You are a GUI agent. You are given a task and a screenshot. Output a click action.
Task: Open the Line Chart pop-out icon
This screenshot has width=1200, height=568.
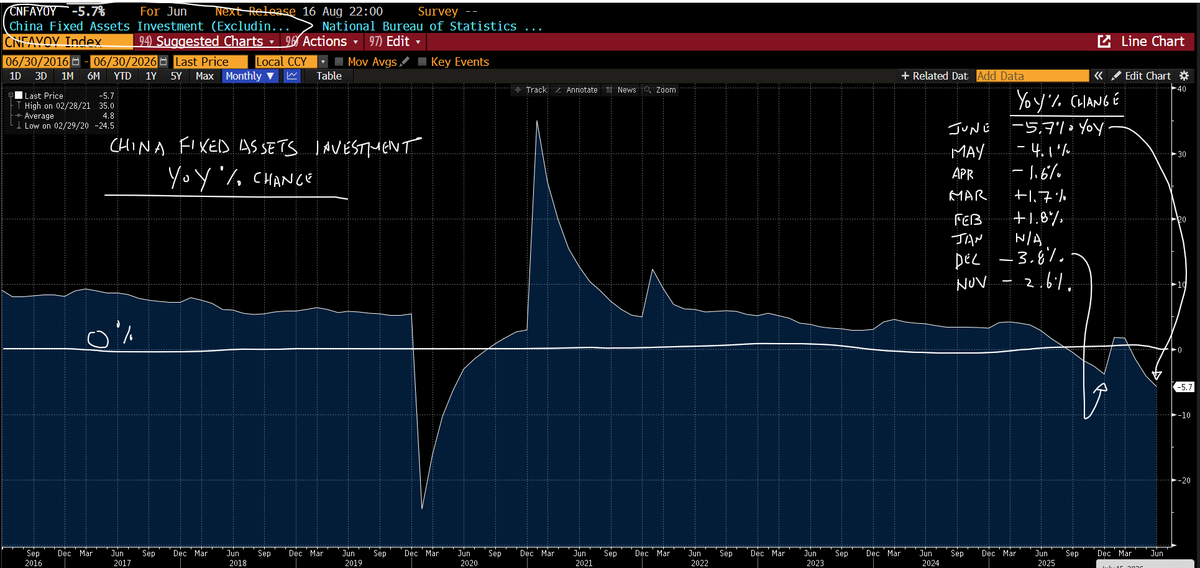click(1104, 42)
